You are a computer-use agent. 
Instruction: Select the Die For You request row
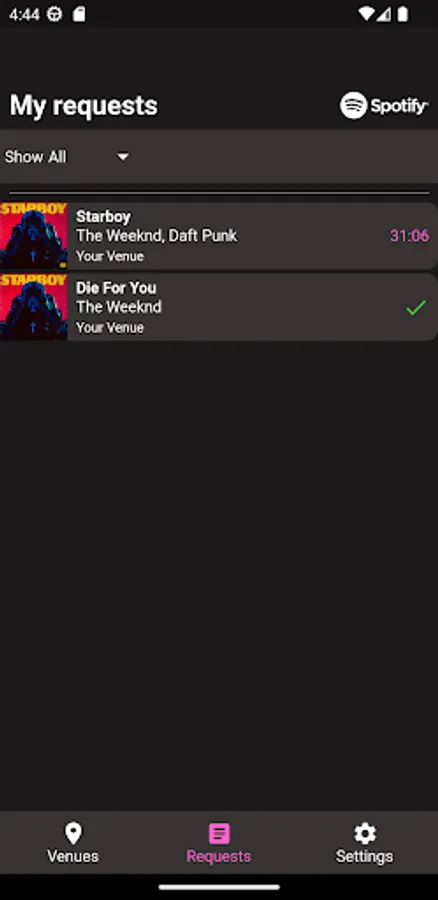[x=219, y=307]
